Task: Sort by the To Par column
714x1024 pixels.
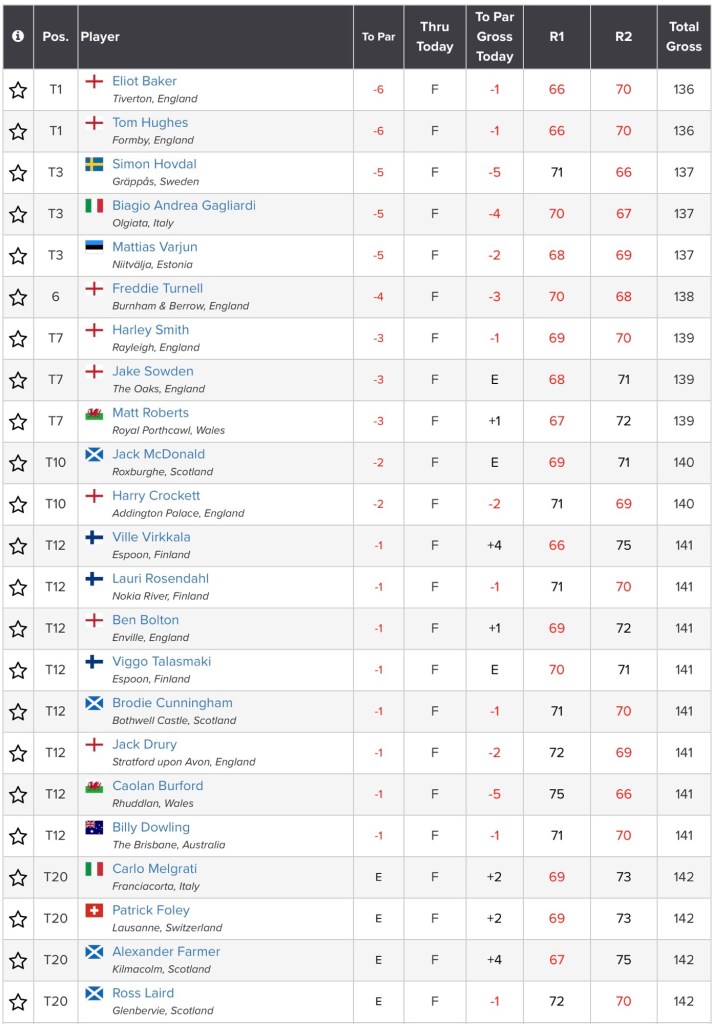Action: 378,36
